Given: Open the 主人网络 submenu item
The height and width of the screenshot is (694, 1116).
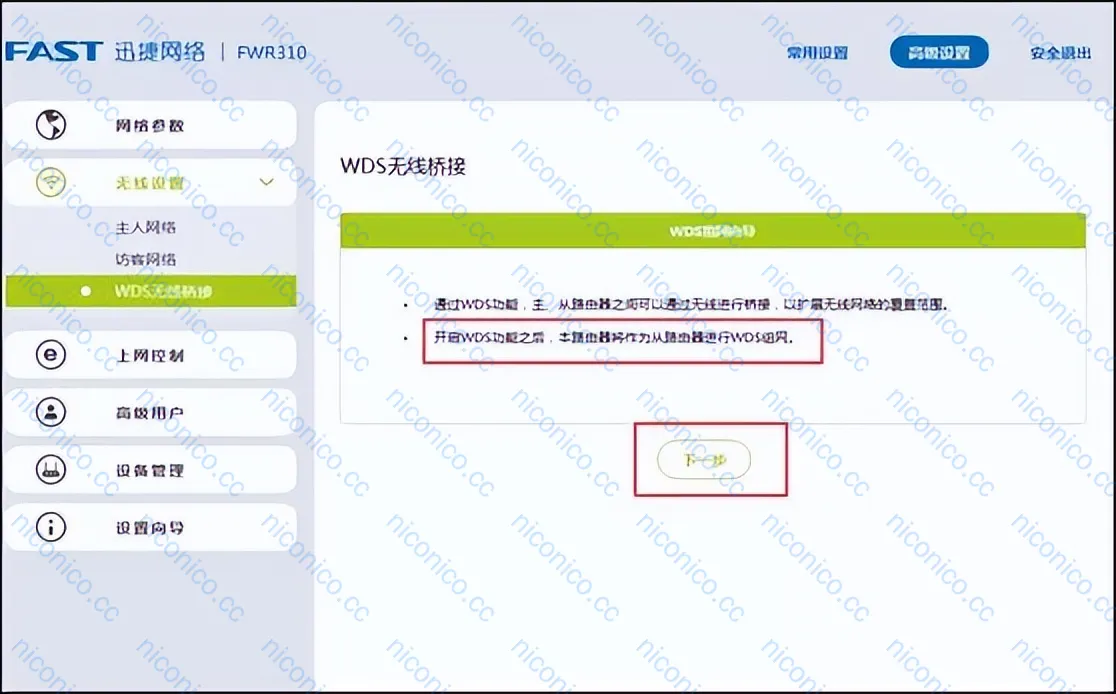Looking at the screenshot, I should tap(146, 228).
